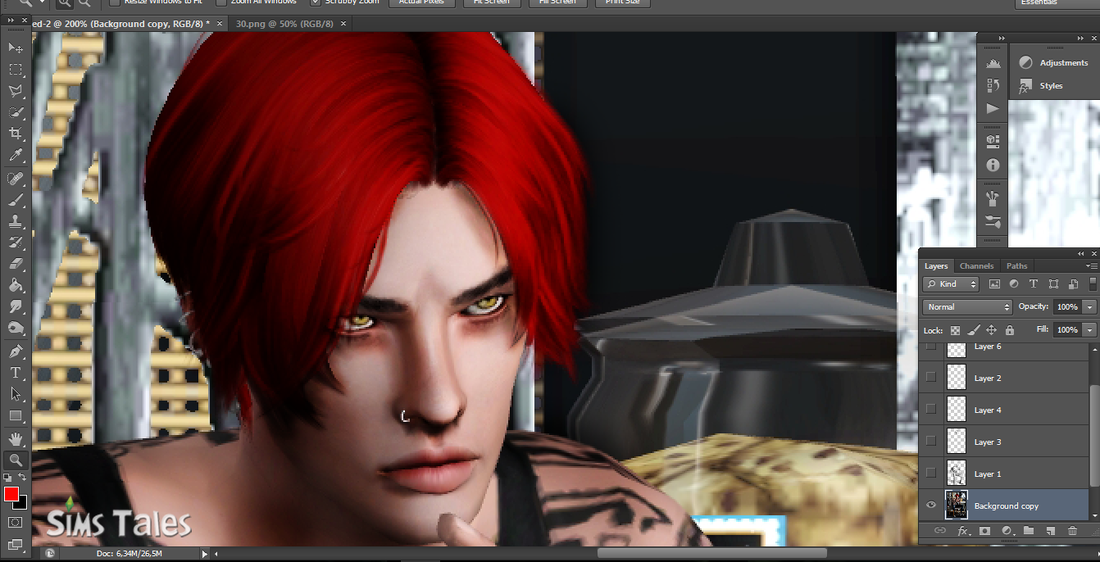
Task: Toggle Quick Mask mode icon
Action: [15, 523]
